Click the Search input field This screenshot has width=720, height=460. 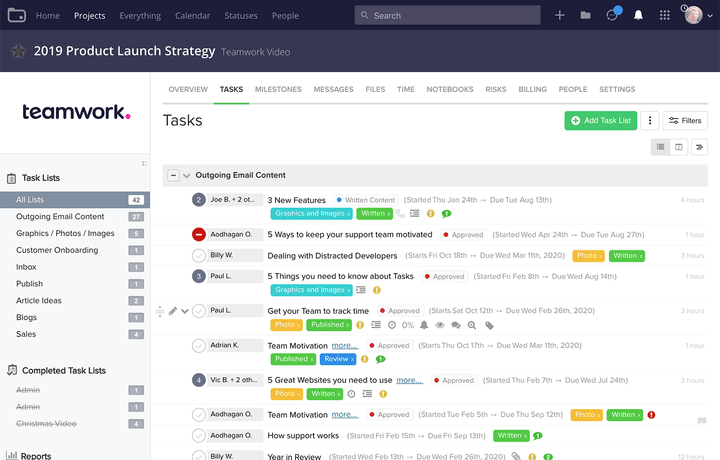coord(447,15)
